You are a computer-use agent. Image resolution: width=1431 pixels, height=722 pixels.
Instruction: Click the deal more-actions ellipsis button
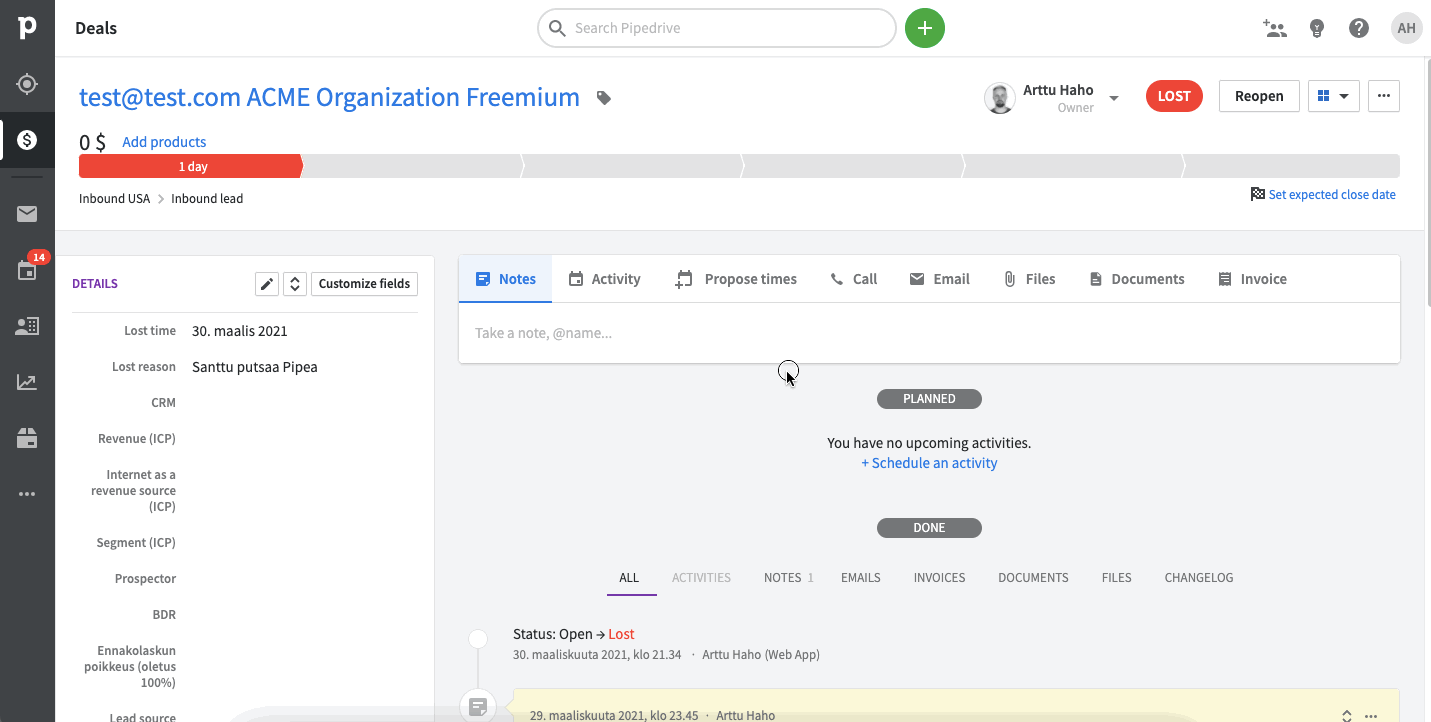[x=1384, y=96]
